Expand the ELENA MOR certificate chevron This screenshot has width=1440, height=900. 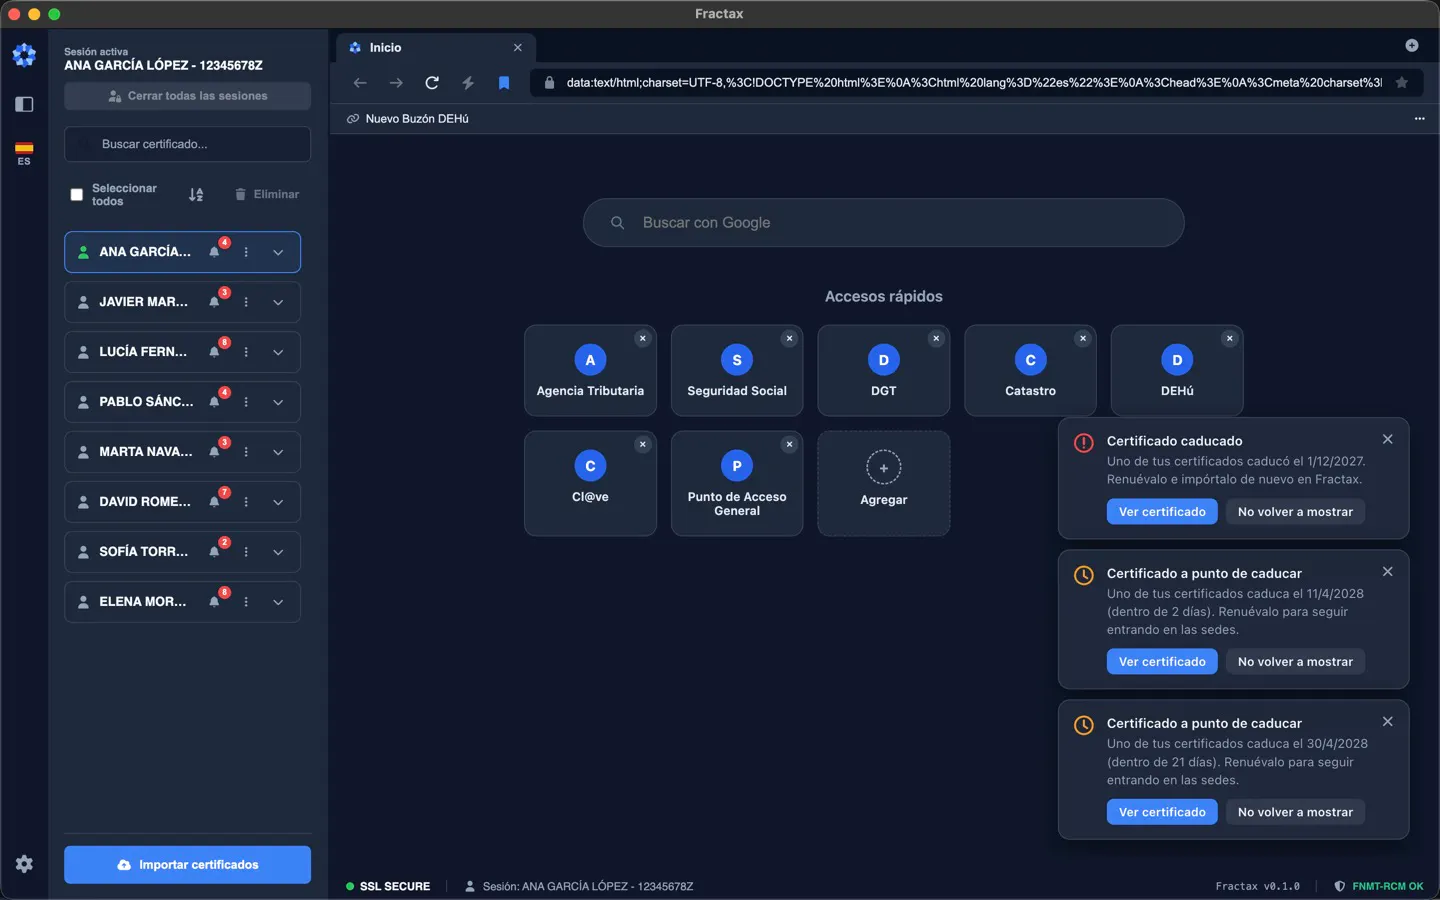click(x=278, y=602)
